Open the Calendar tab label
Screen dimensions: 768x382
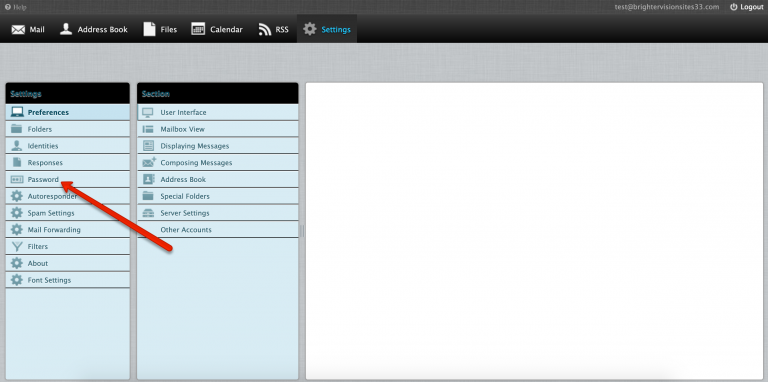tap(226, 29)
